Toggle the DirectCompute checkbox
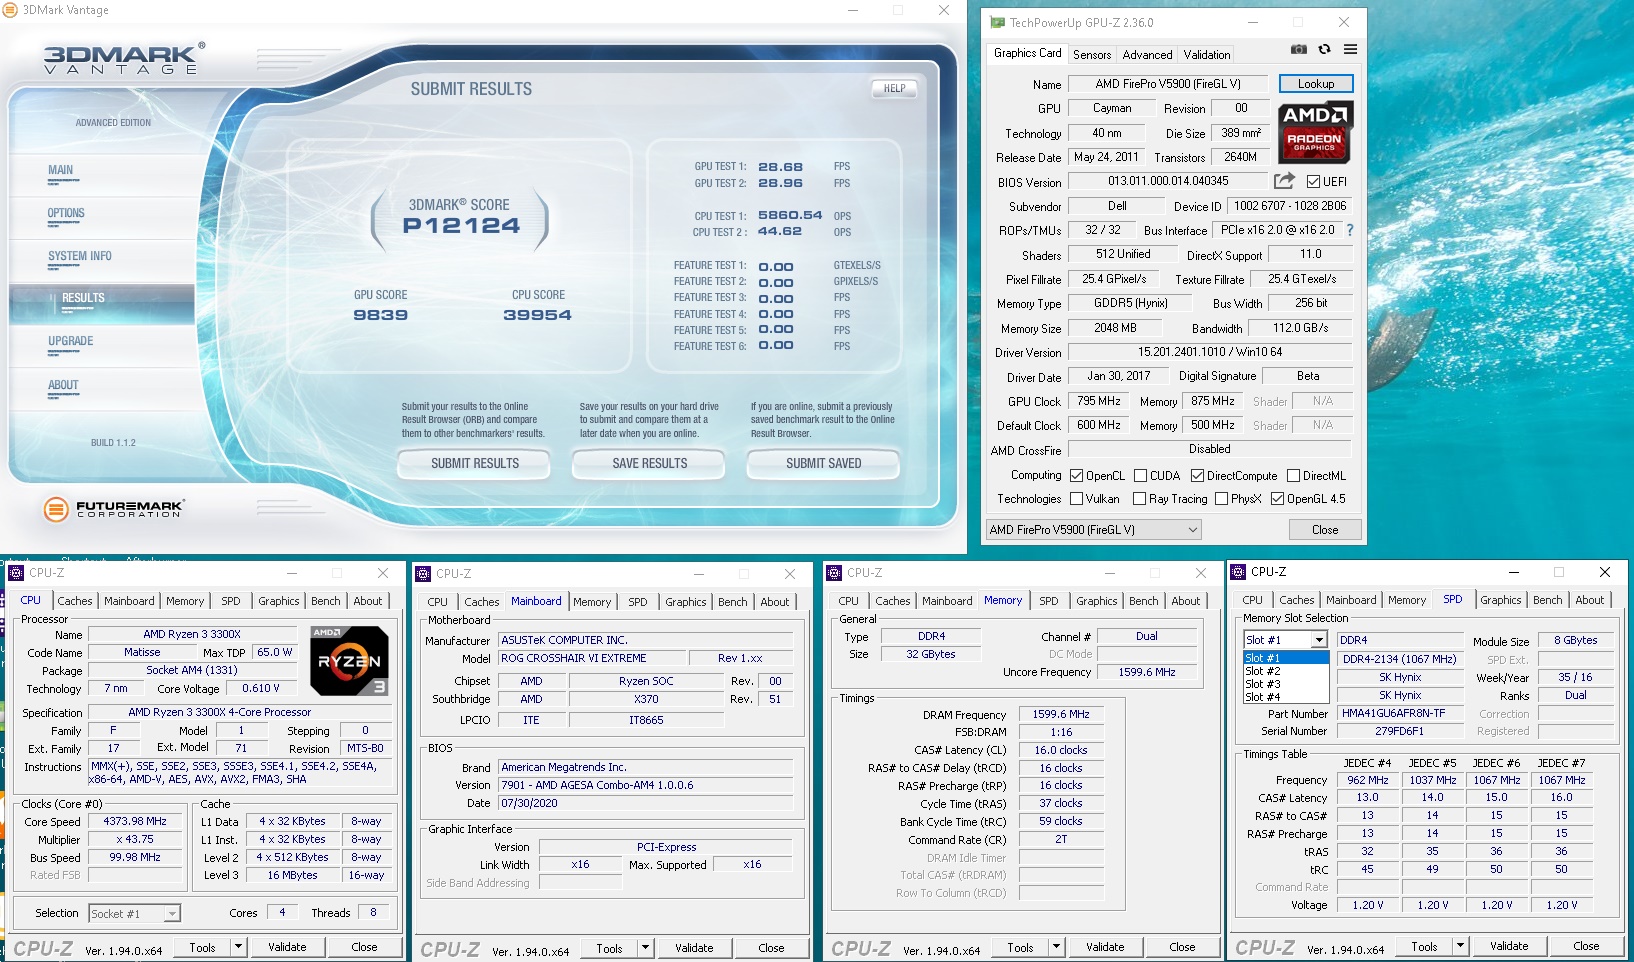This screenshot has height=962, width=1634. (x=1197, y=476)
